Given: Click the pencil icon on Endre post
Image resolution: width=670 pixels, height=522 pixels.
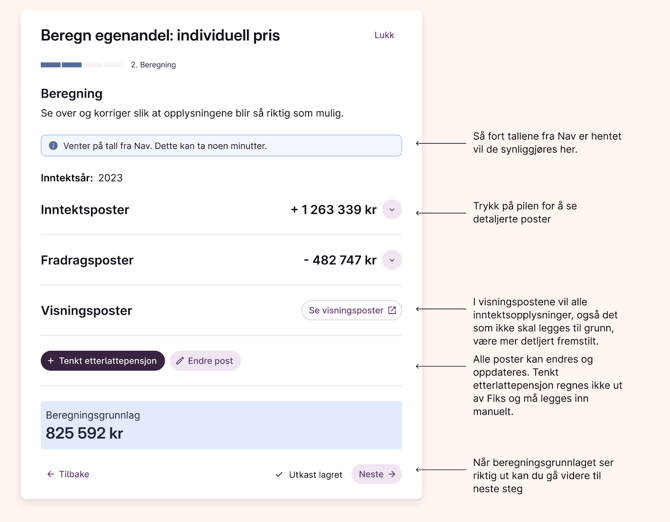Looking at the screenshot, I should [180, 361].
